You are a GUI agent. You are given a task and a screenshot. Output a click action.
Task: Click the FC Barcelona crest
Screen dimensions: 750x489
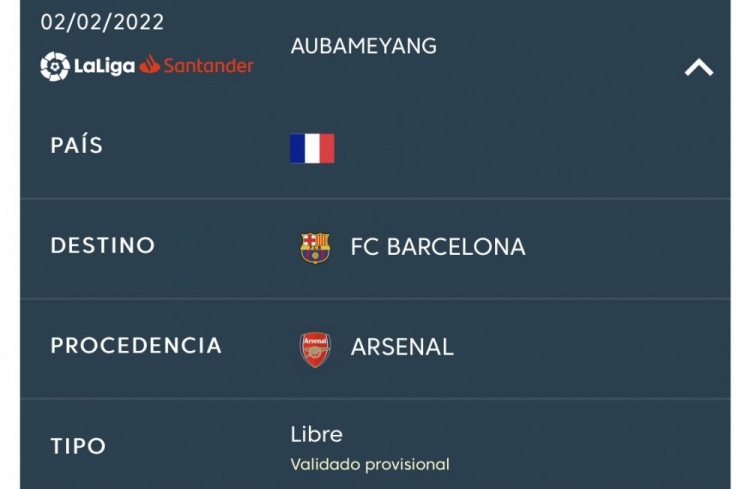[x=315, y=247]
